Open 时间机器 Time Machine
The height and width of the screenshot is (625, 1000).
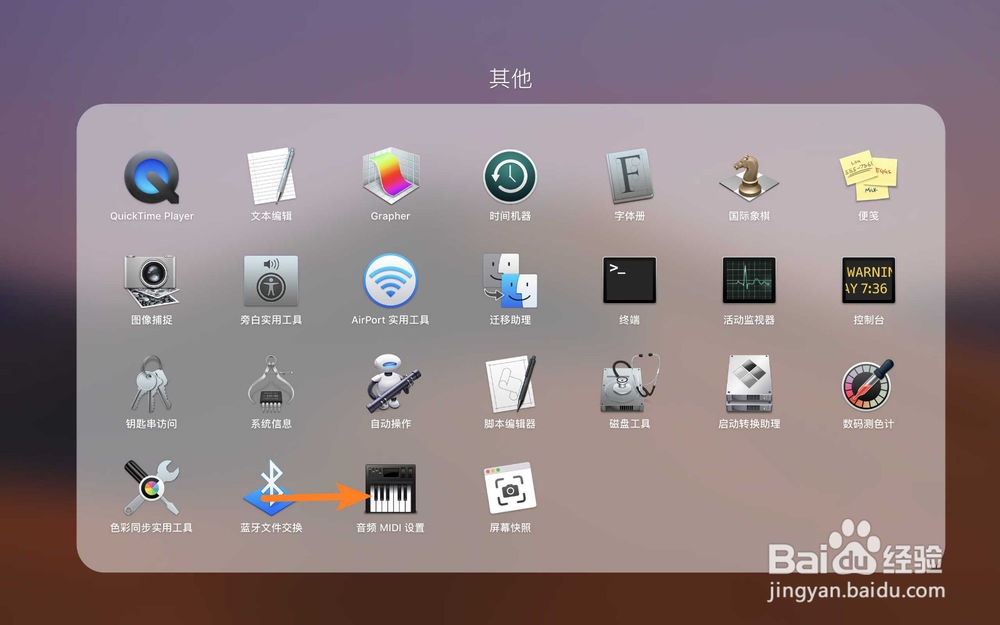coord(510,177)
